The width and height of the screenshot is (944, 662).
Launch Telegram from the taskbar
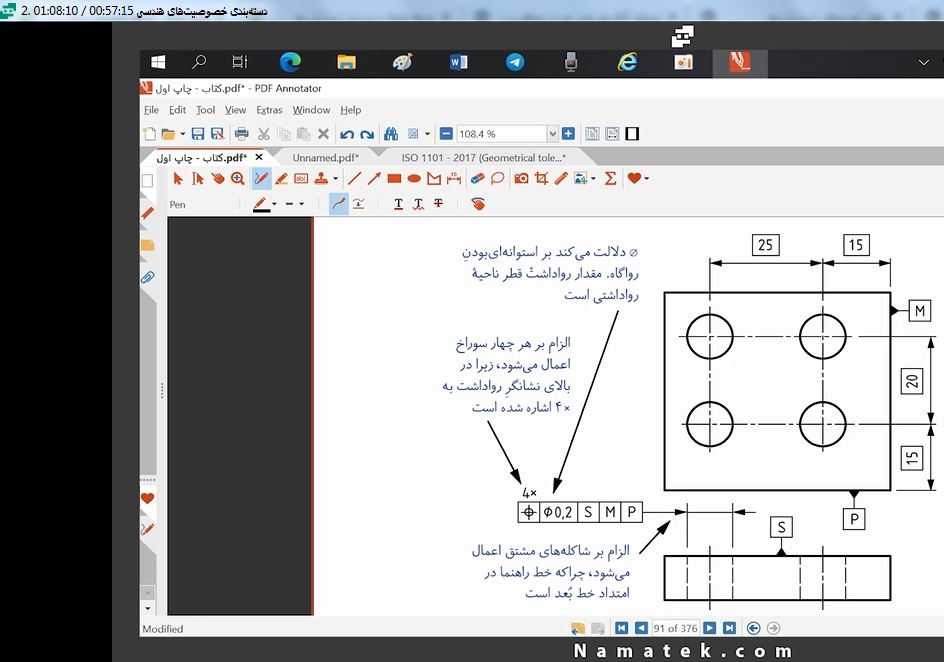coord(515,62)
